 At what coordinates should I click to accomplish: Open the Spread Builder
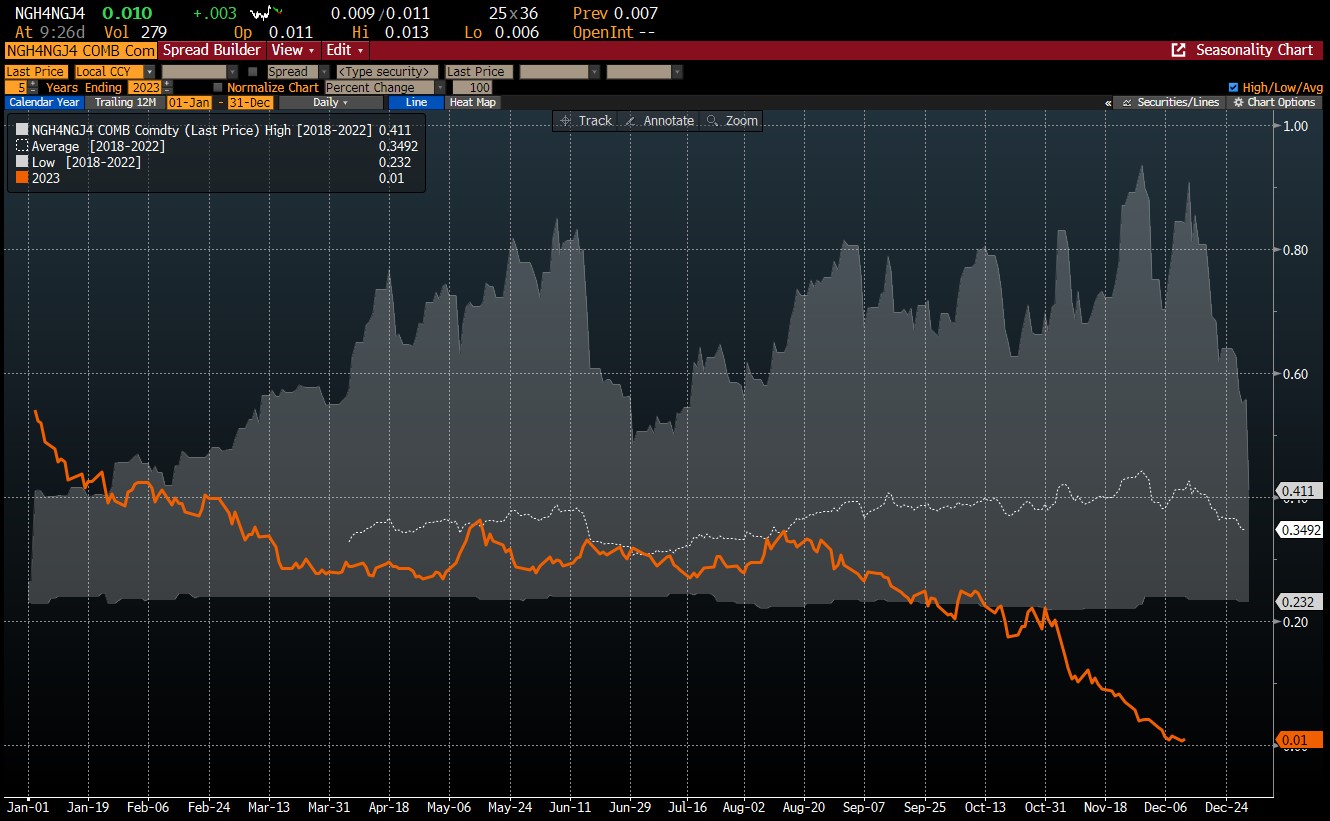[211, 50]
